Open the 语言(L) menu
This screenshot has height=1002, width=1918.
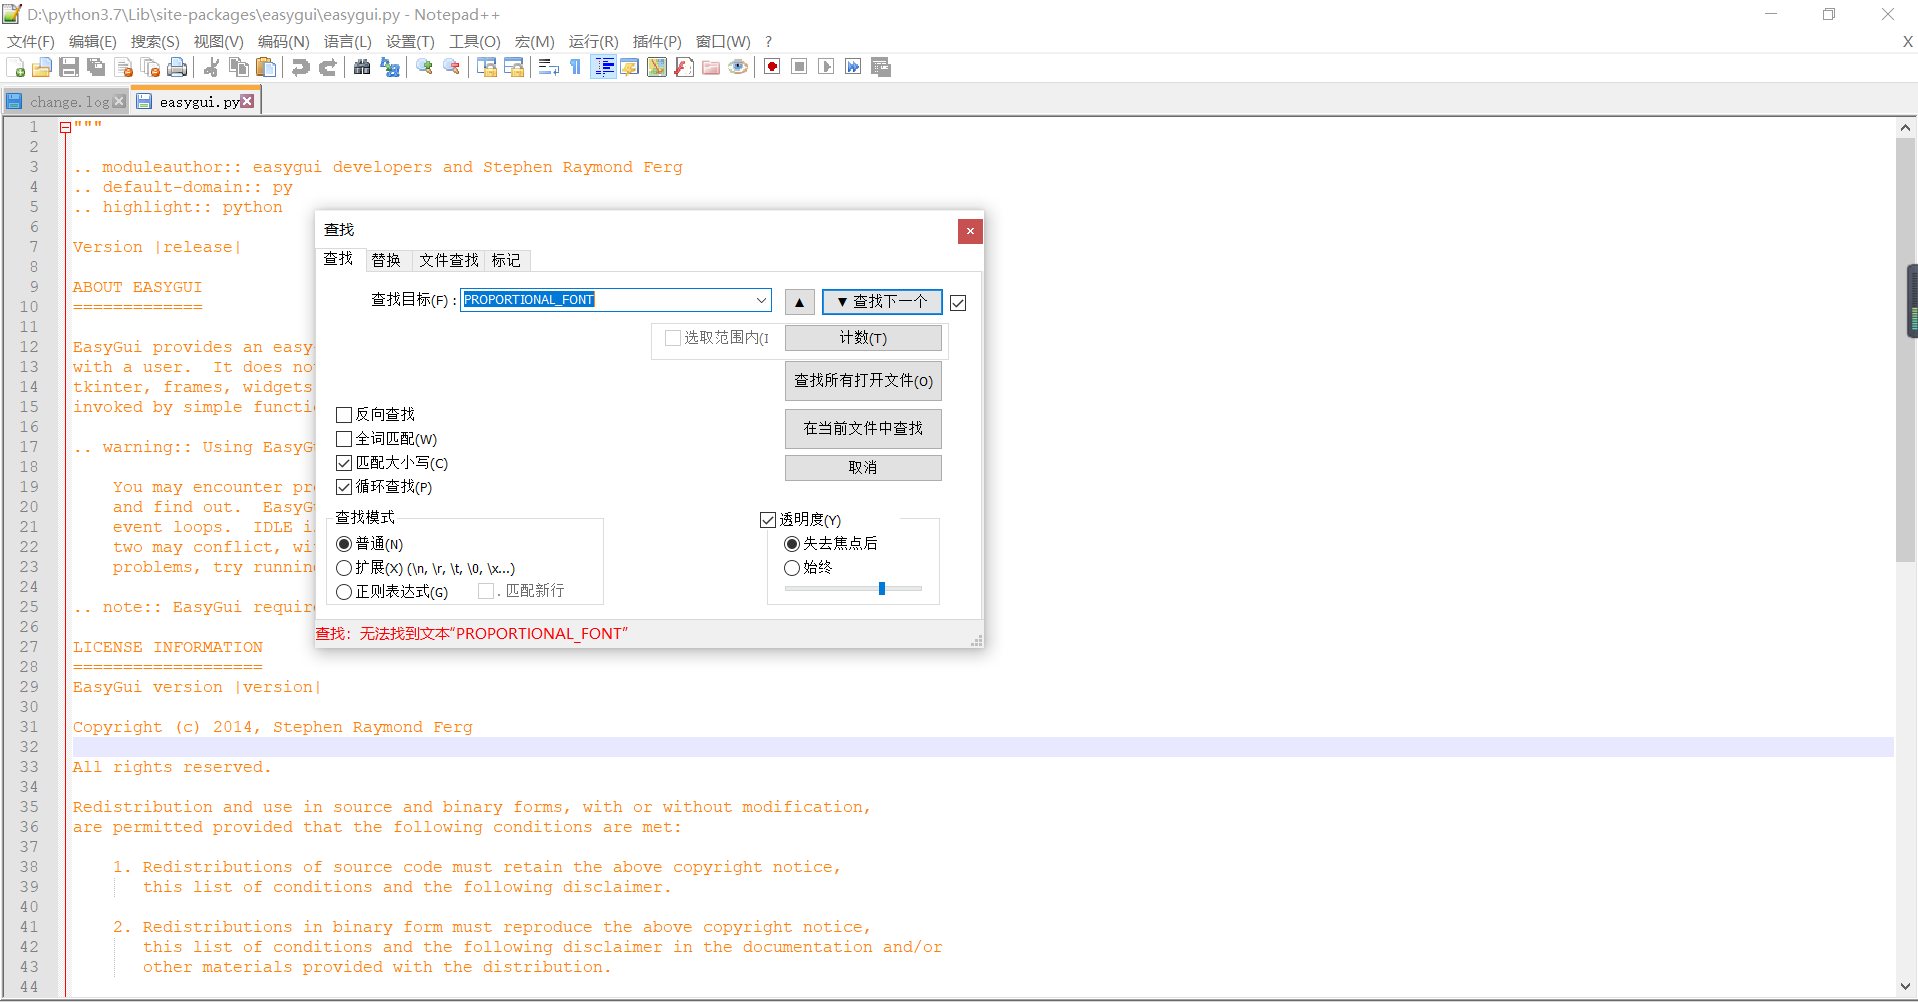click(347, 41)
